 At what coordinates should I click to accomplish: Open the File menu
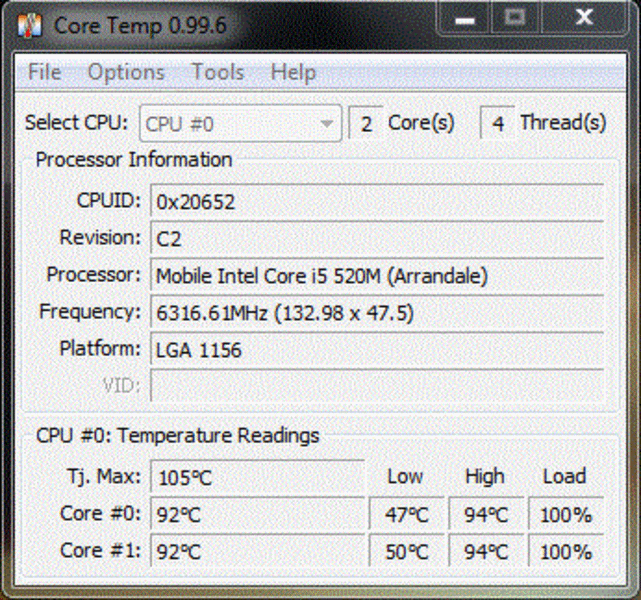pyautogui.click(x=45, y=72)
